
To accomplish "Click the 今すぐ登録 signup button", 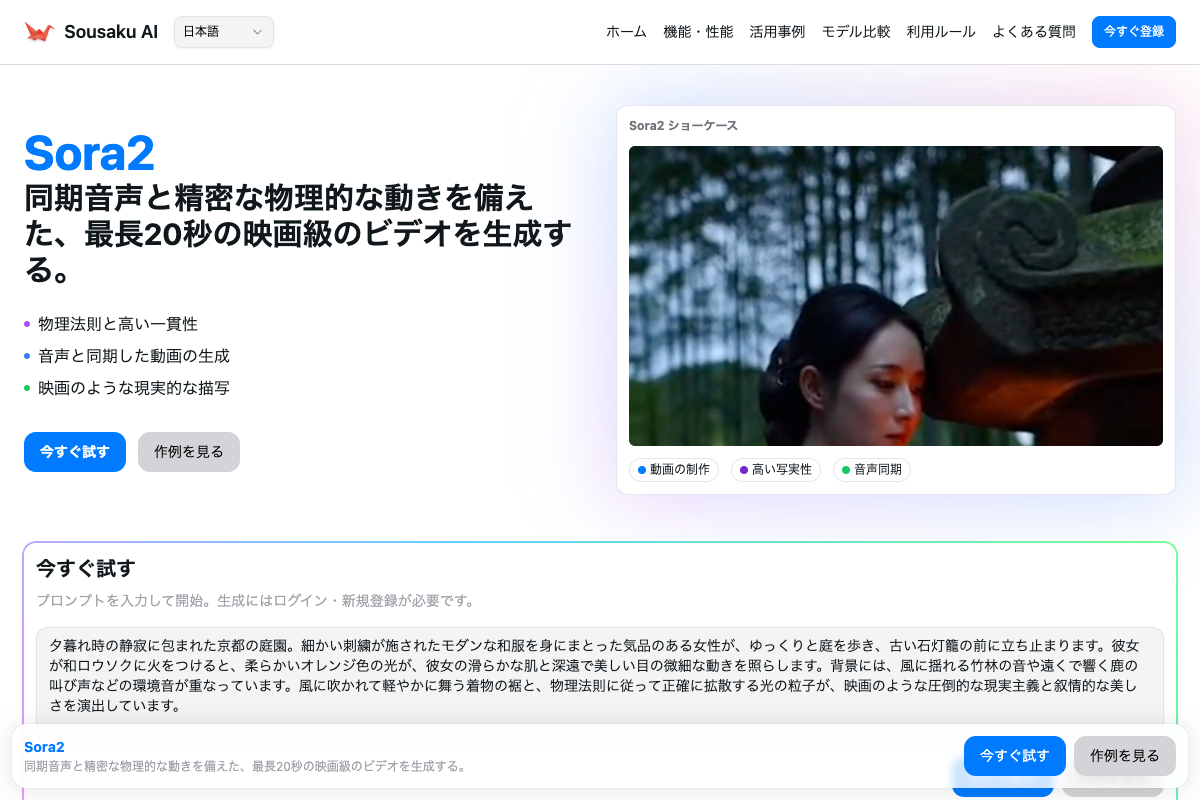I will [x=1133, y=32].
